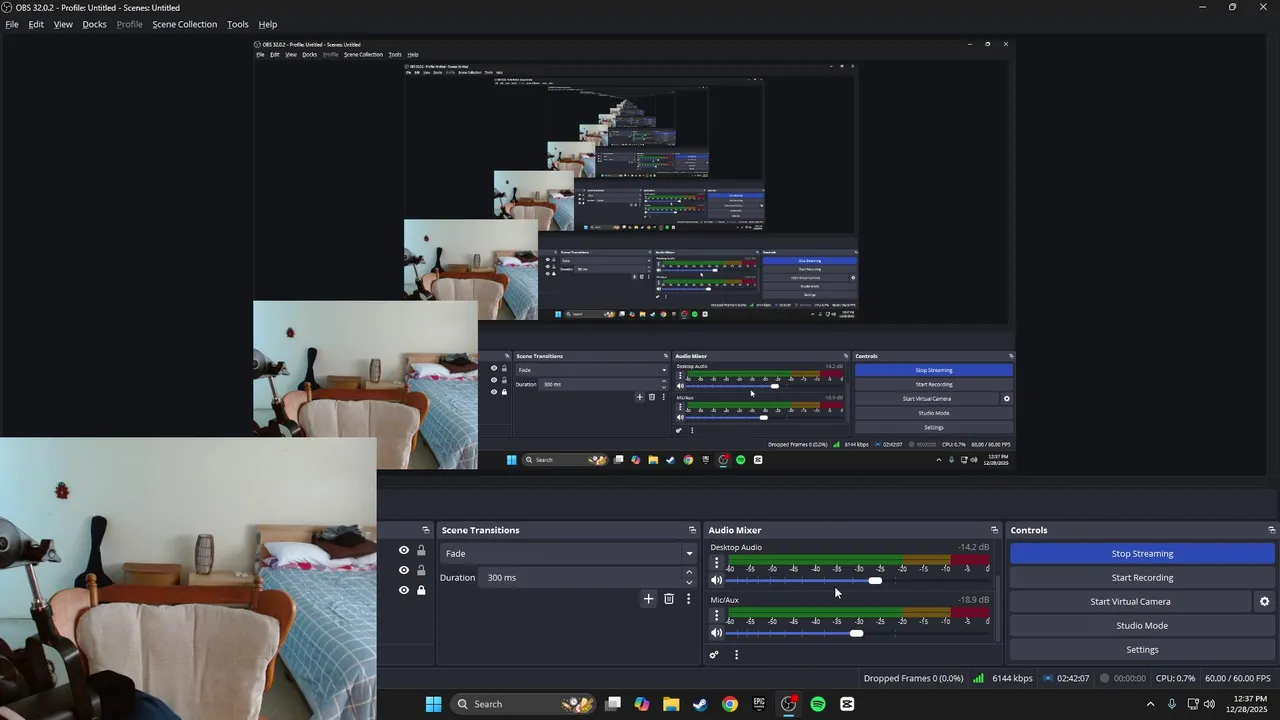Open Google Chrome from the taskbar
This screenshot has width=1280, height=720.
click(730, 704)
